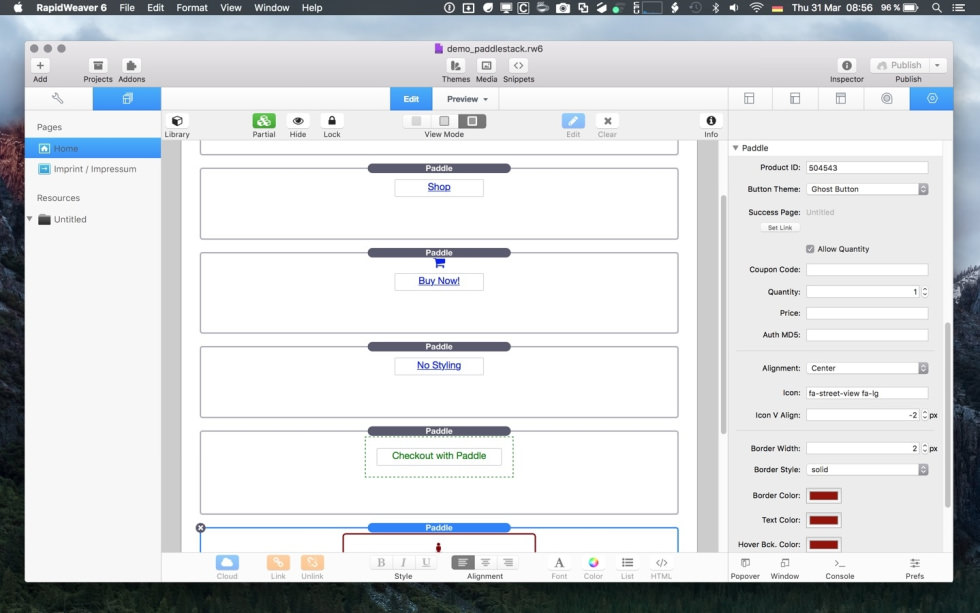
Task: Open the Color wheel tool
Action: pos(593,562)
